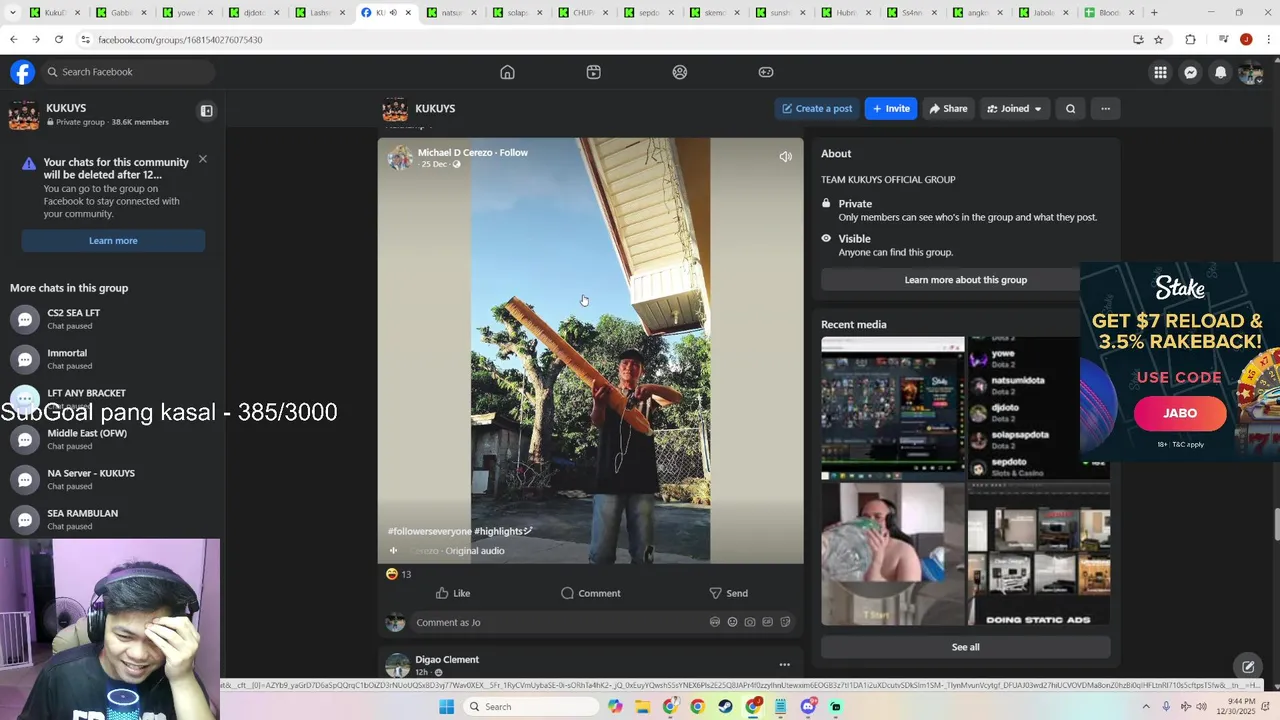Click Learn more in the chats notice
This screenshot has height=720, width=1280.
click(113, 241)
